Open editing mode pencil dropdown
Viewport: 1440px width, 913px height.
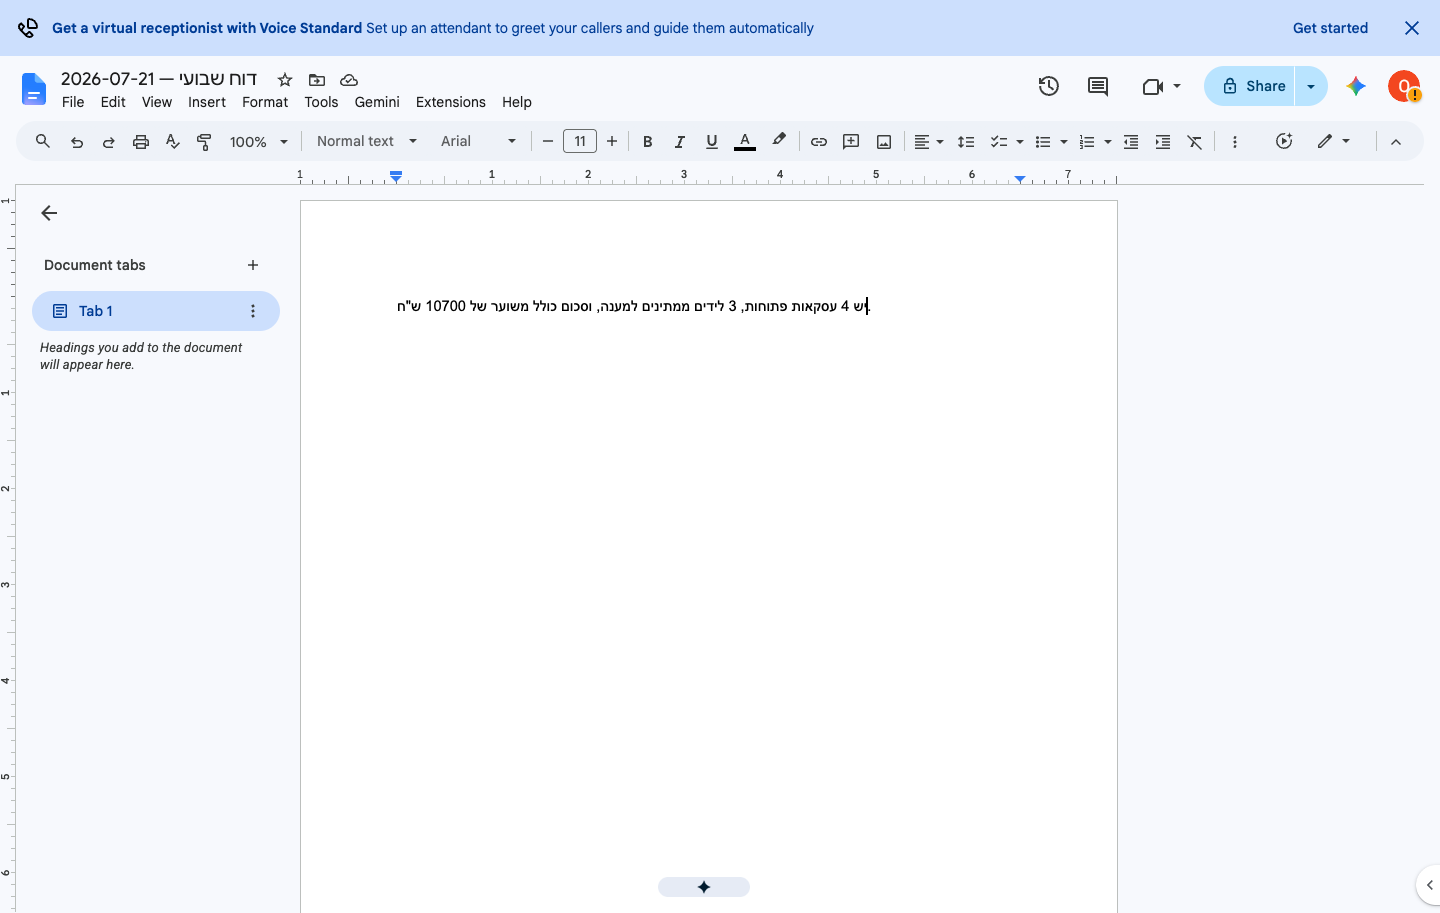[1334, 142]
